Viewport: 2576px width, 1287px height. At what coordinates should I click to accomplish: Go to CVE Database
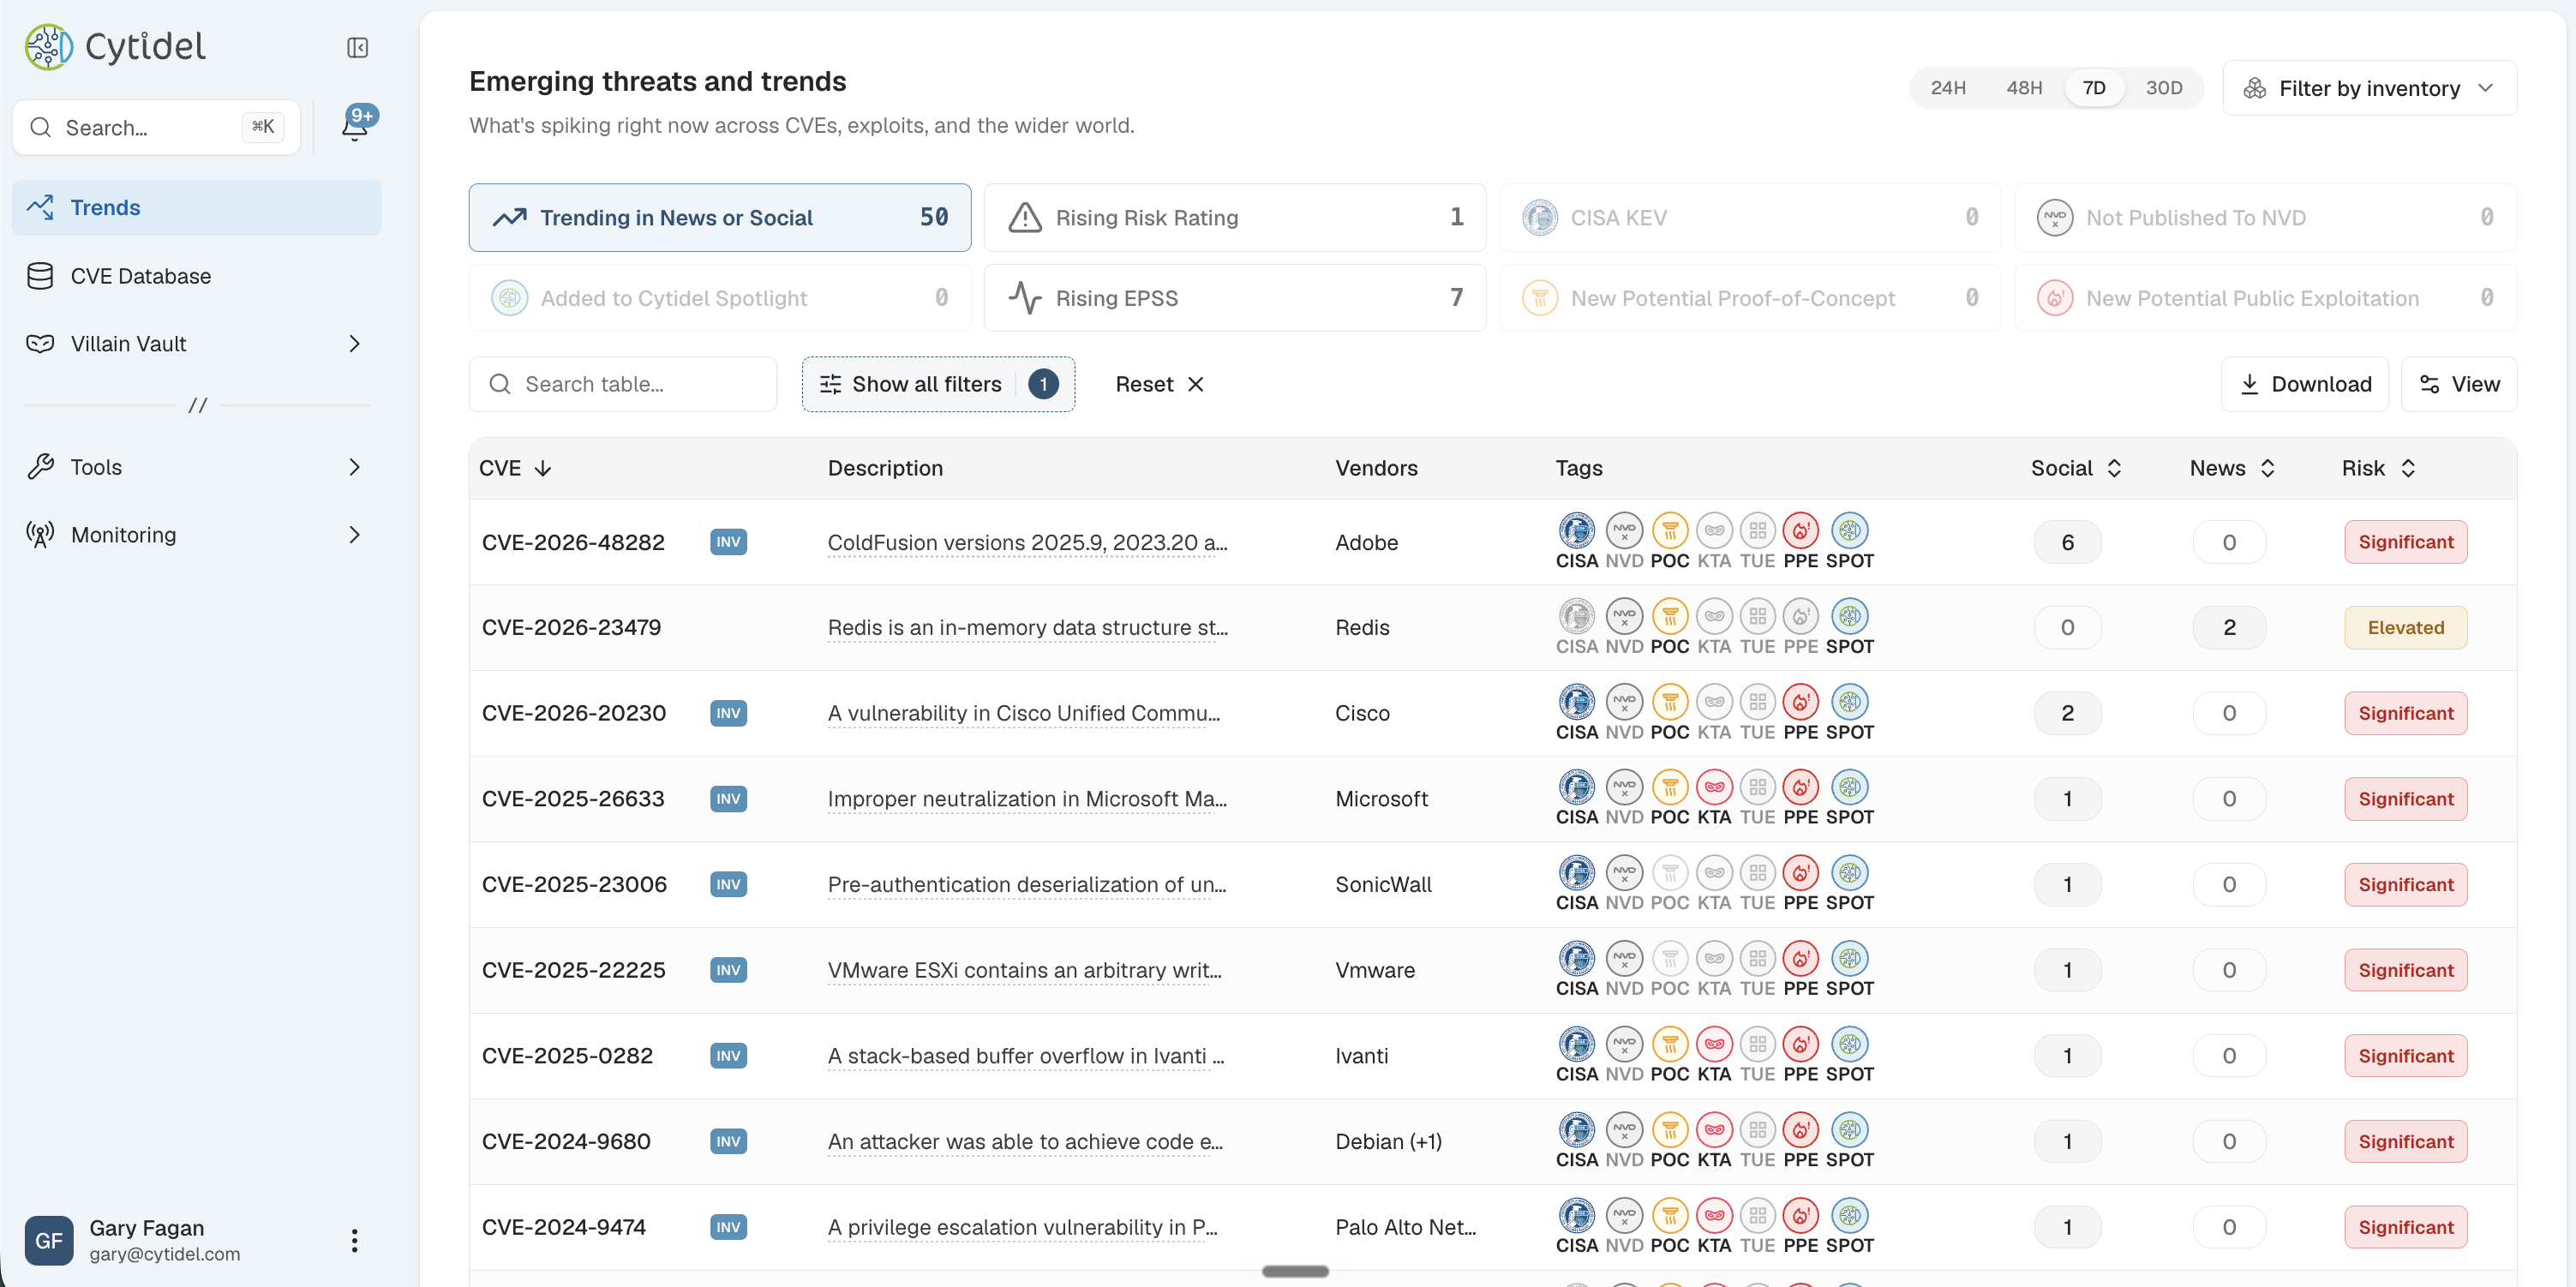(x=197, y=276)
